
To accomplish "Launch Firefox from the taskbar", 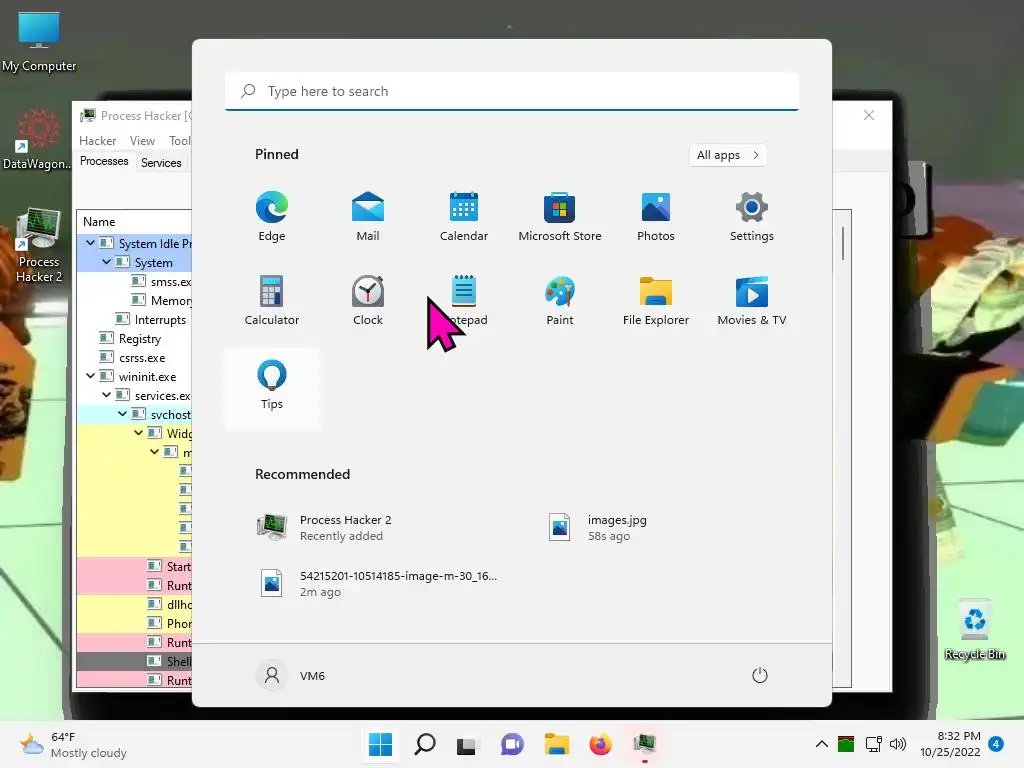I will [600, 744].
